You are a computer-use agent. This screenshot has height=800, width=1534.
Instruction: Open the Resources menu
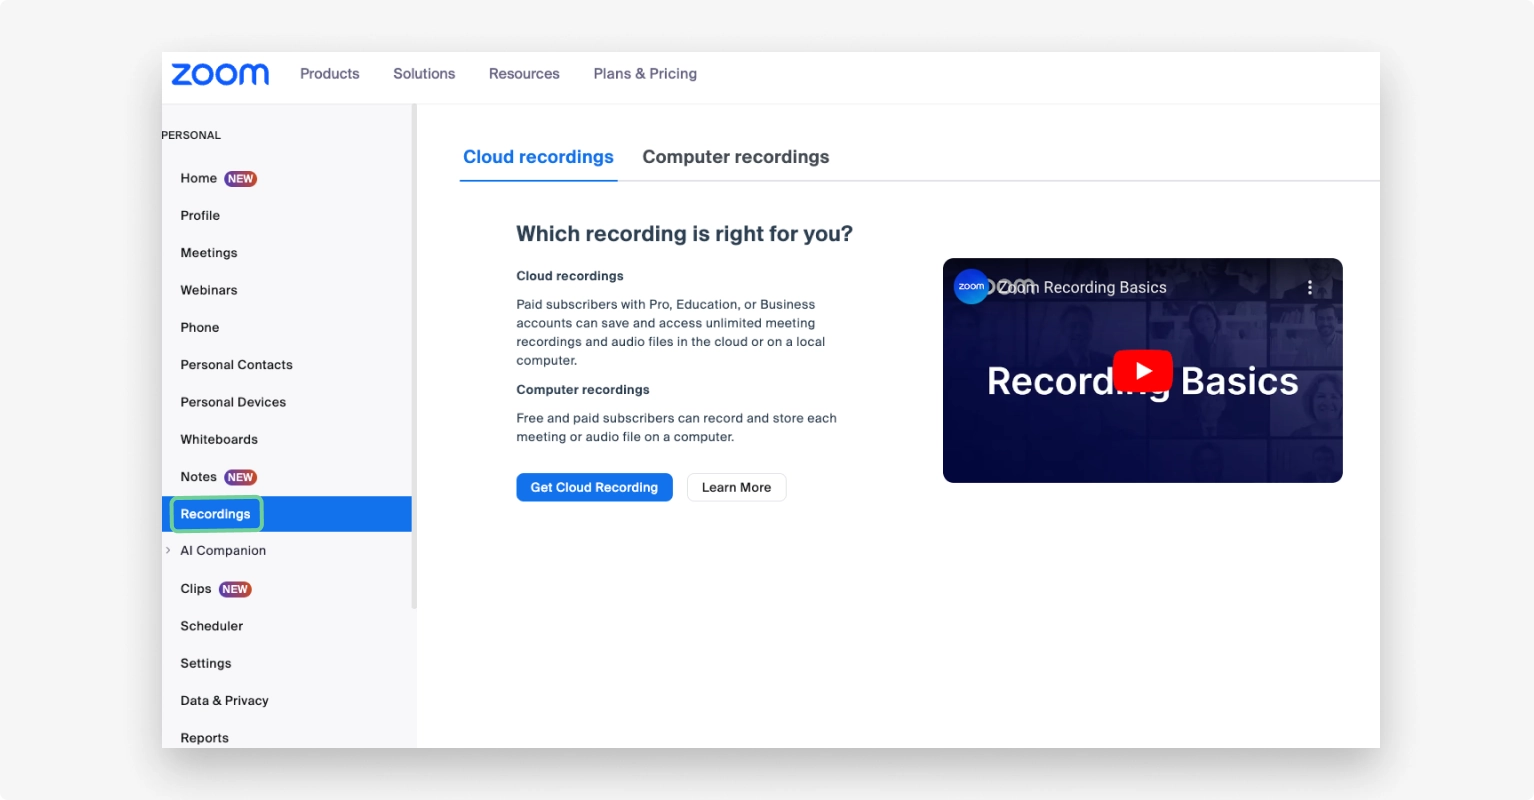(524, 74)
